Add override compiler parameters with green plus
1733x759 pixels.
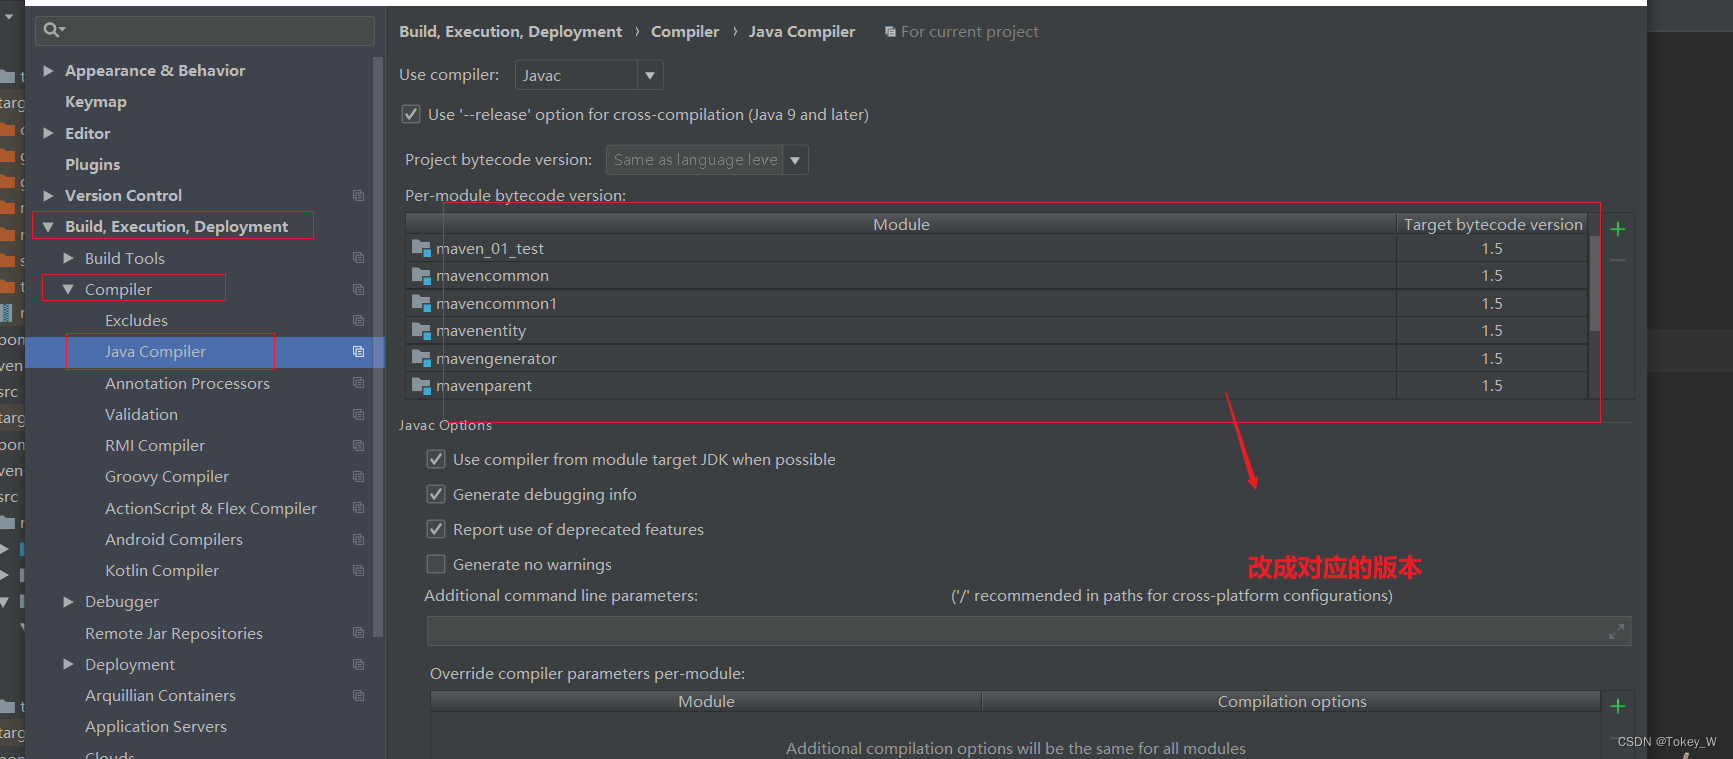tap(1618, 706)
